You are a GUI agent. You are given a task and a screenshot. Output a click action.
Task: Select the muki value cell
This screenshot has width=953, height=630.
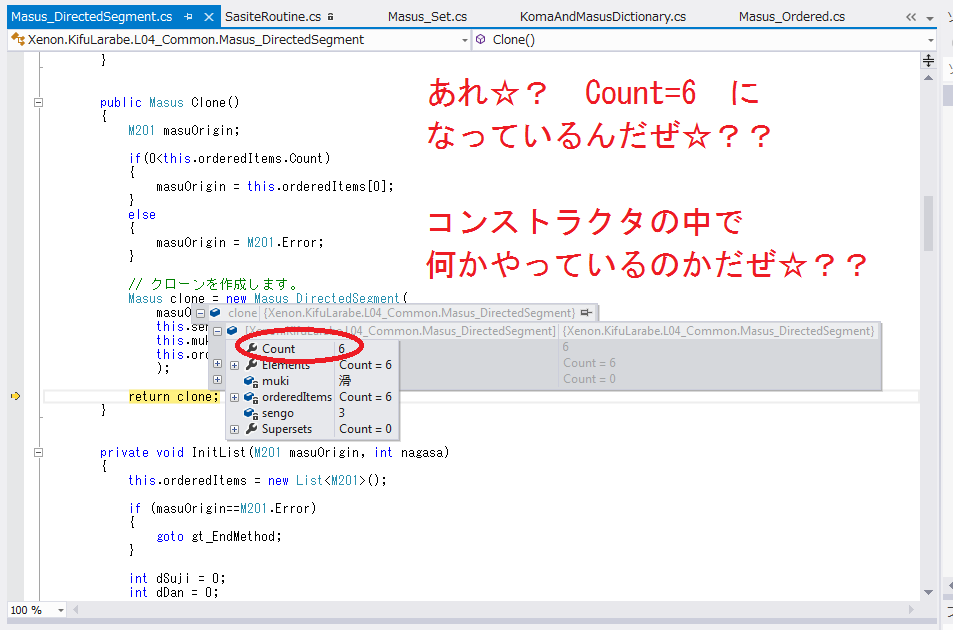(345, 381)
